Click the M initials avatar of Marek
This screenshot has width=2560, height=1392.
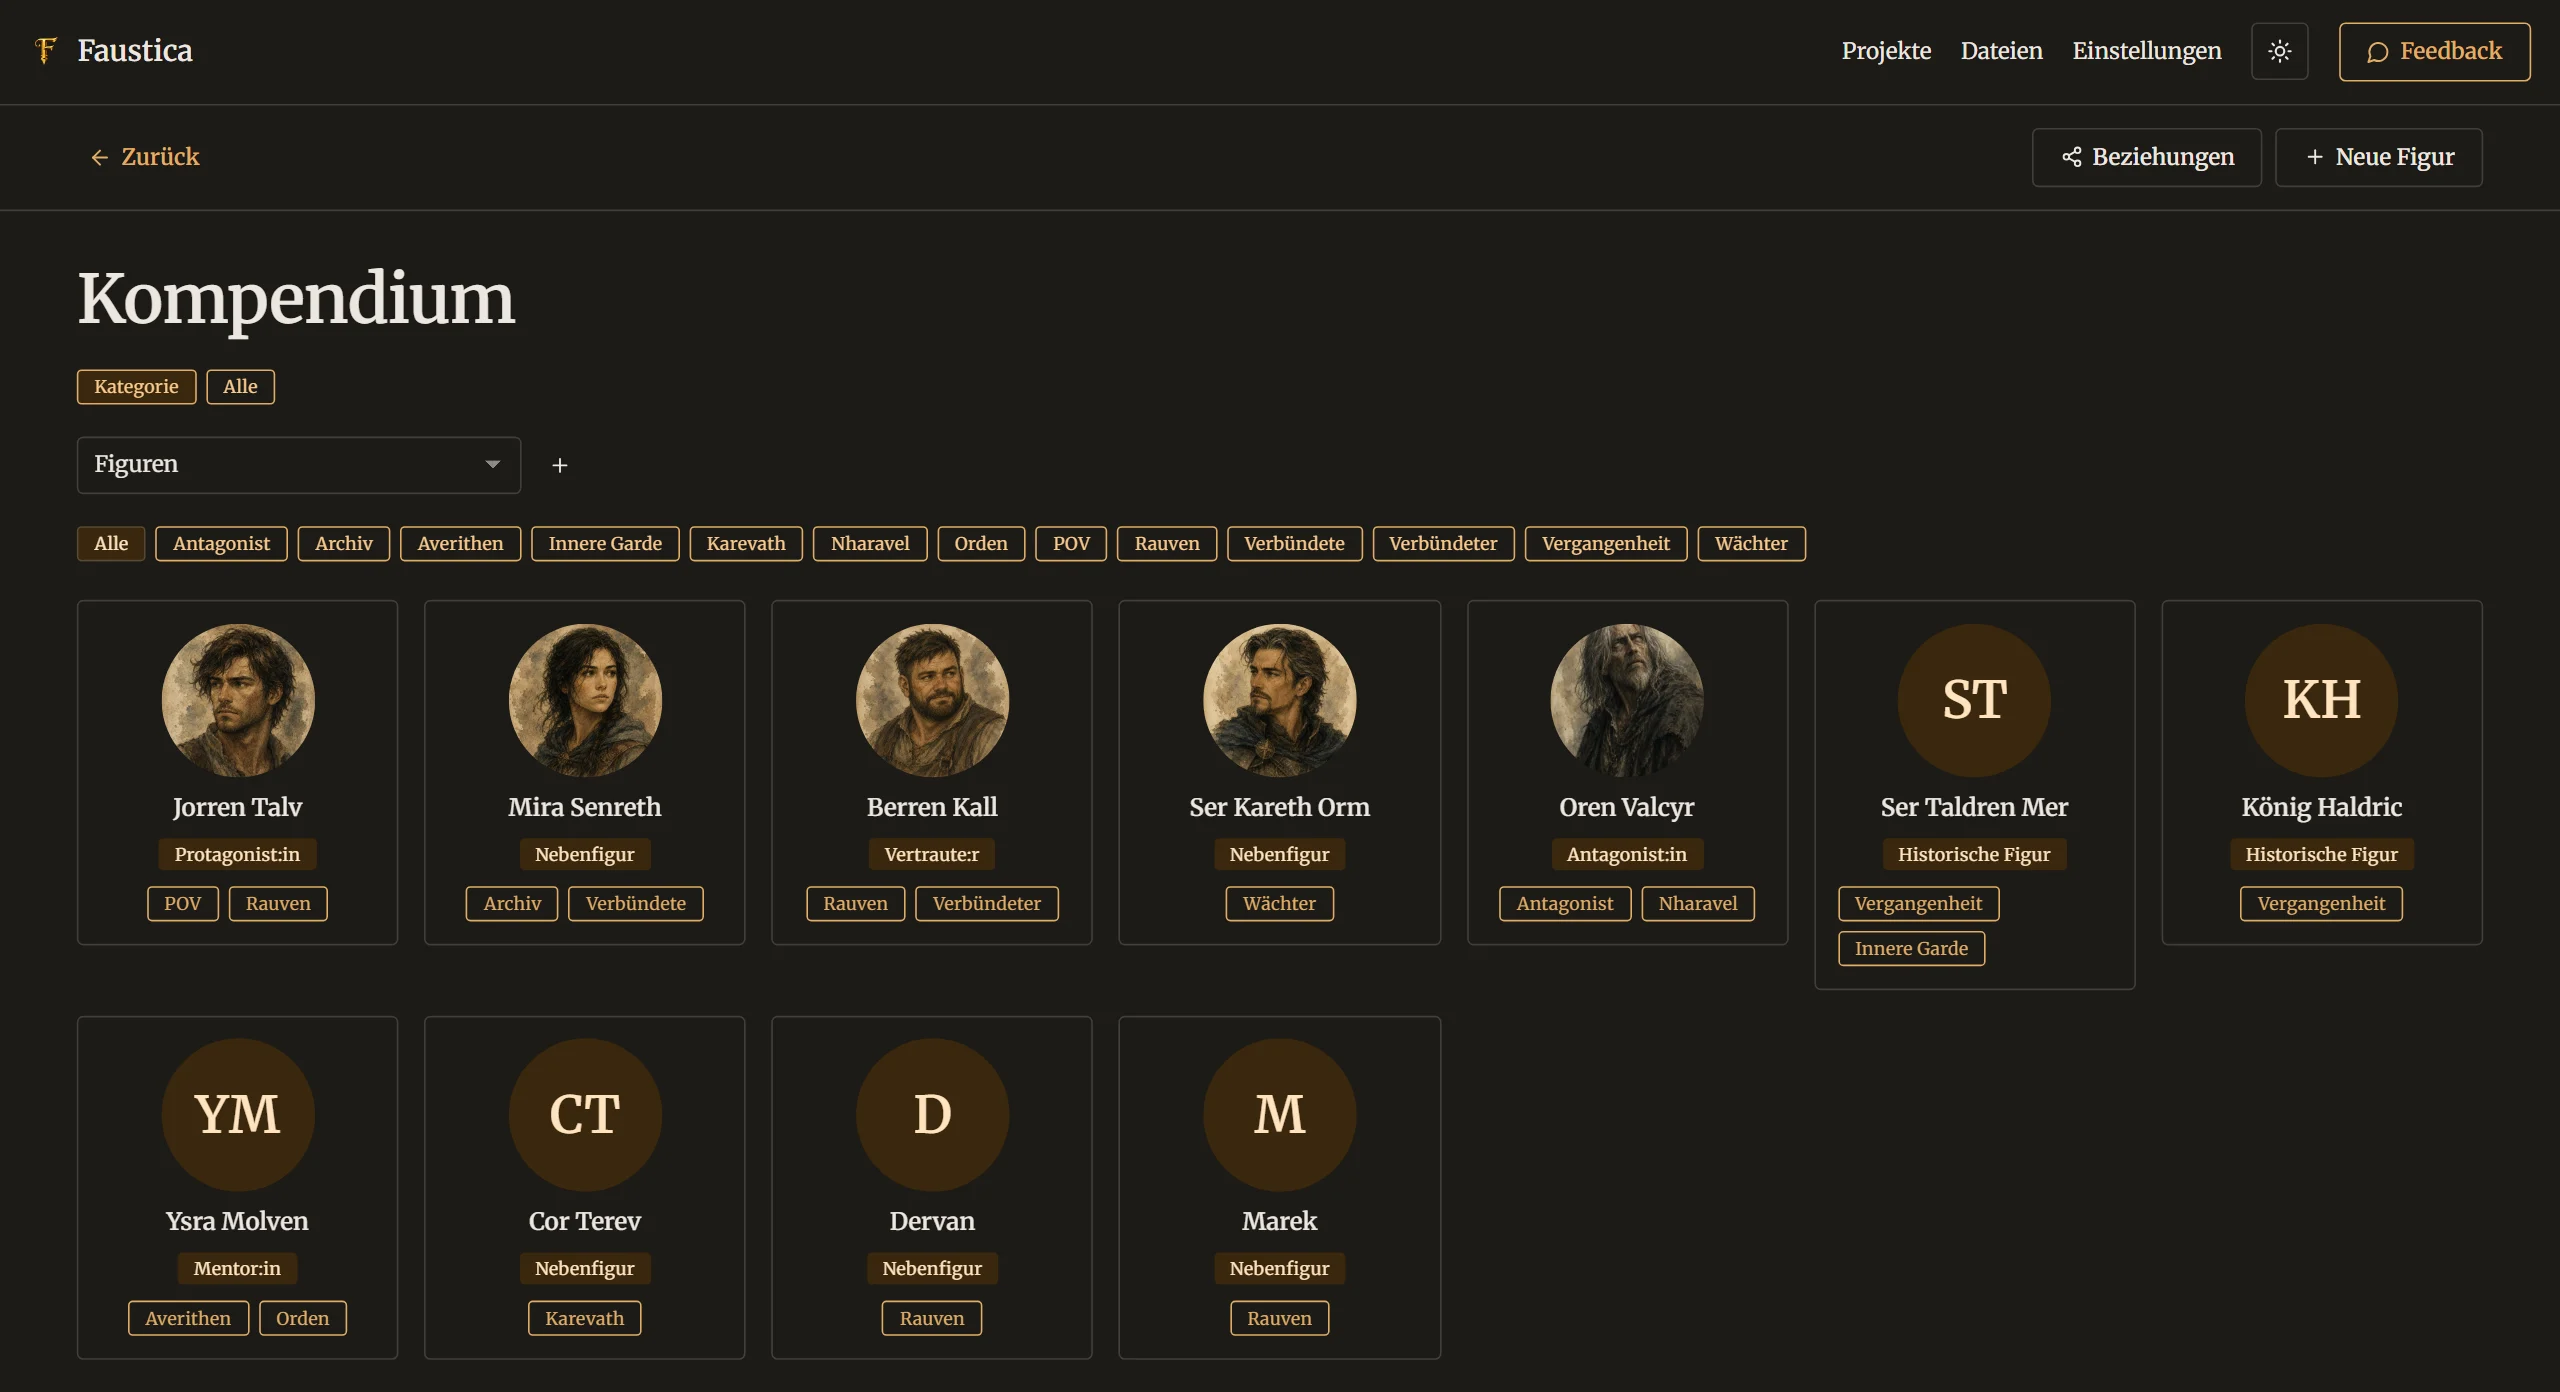[1279, 1114]
